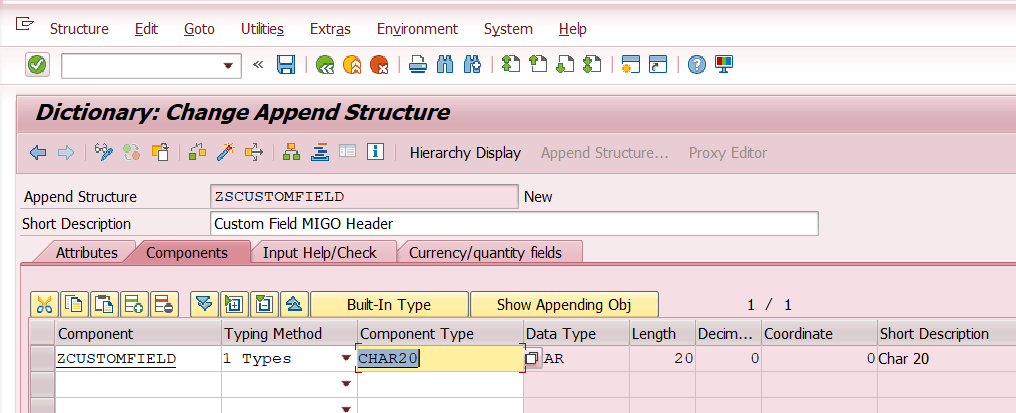Open the Structure menu
Image resolution: width=1016 pixels, height=413 pixels.
click(79, 29)
